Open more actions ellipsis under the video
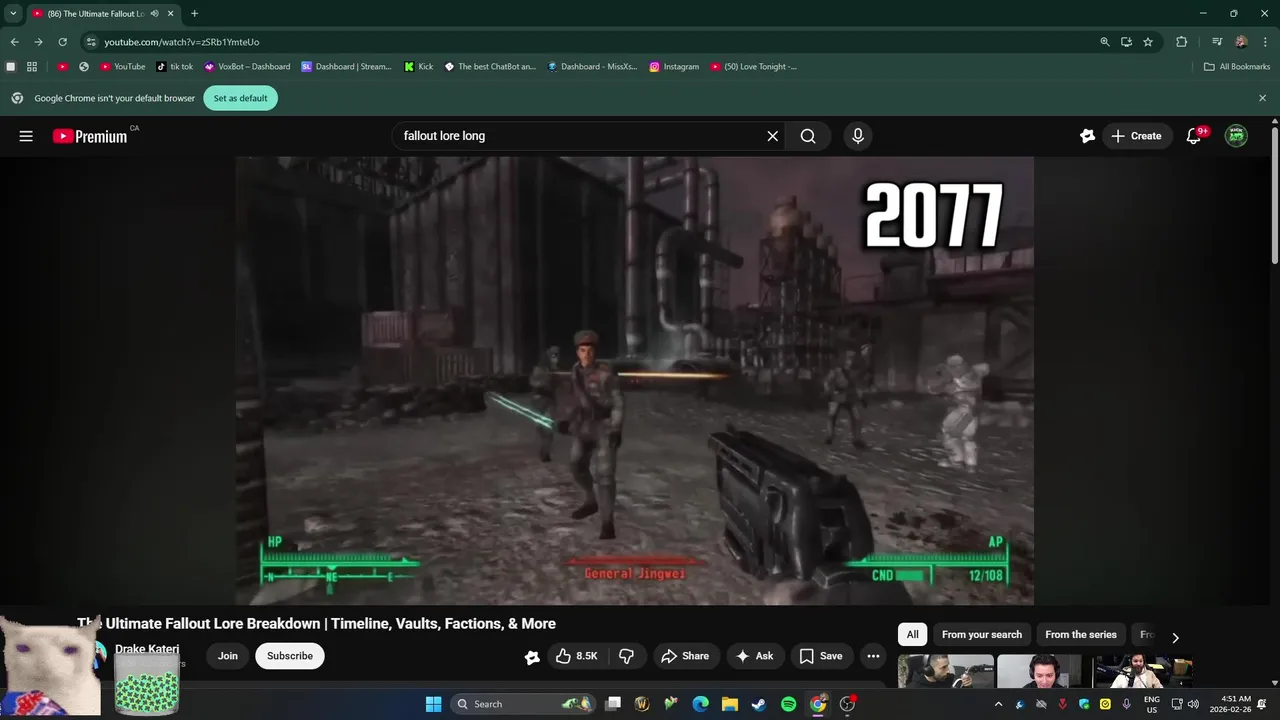The width and height of the screenshot is (1280, 720). click(x=873, y=656)
